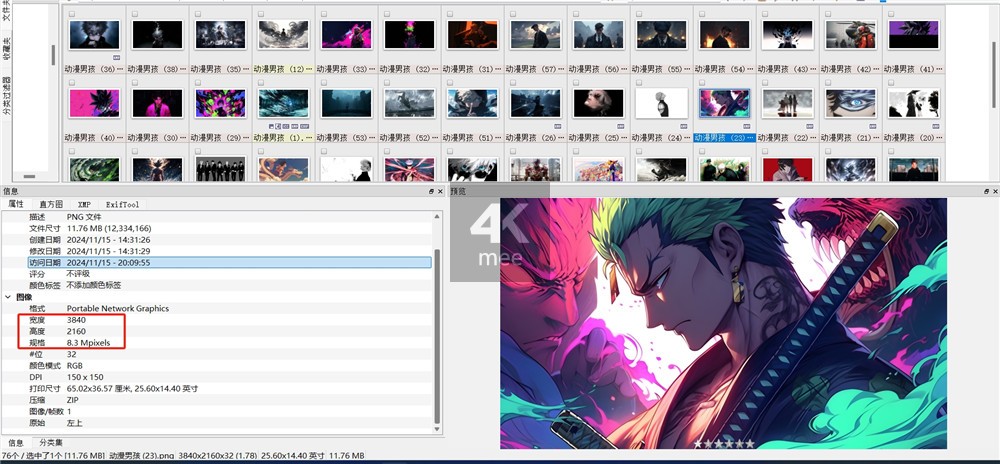Screen dimensions: 1000x464
Task: Toggle the checkbox on thumbnail 动漫男孩 (53)
Action: (x=324, y=82)
